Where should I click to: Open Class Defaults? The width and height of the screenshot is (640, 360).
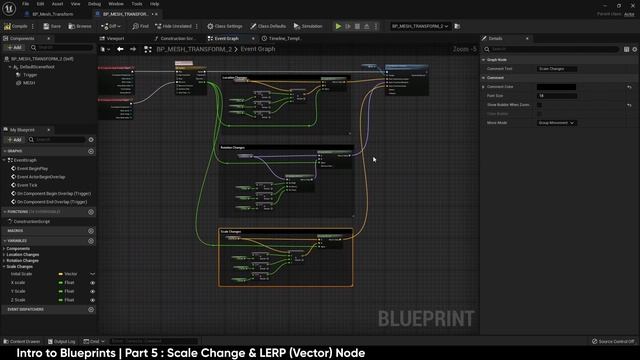tap(268, 26)
